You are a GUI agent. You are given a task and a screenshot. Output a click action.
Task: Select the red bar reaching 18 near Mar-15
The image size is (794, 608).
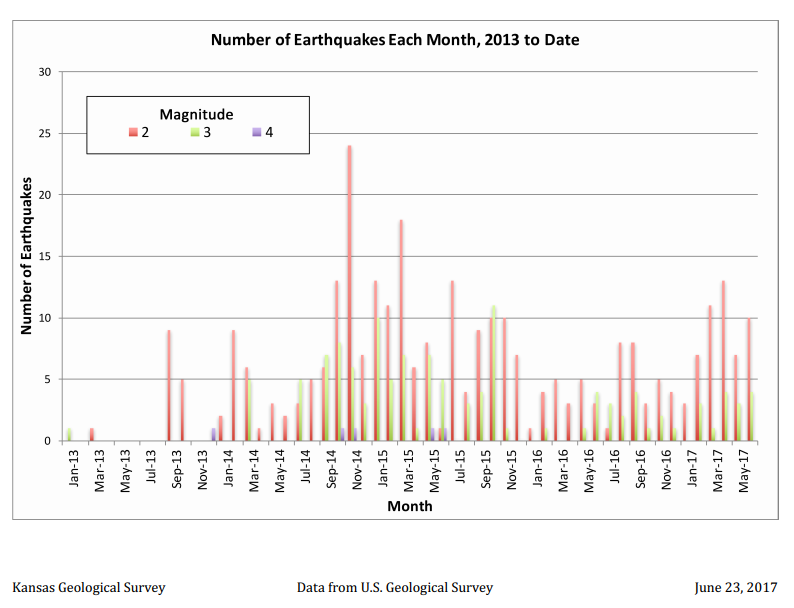[x=401, y=329]
